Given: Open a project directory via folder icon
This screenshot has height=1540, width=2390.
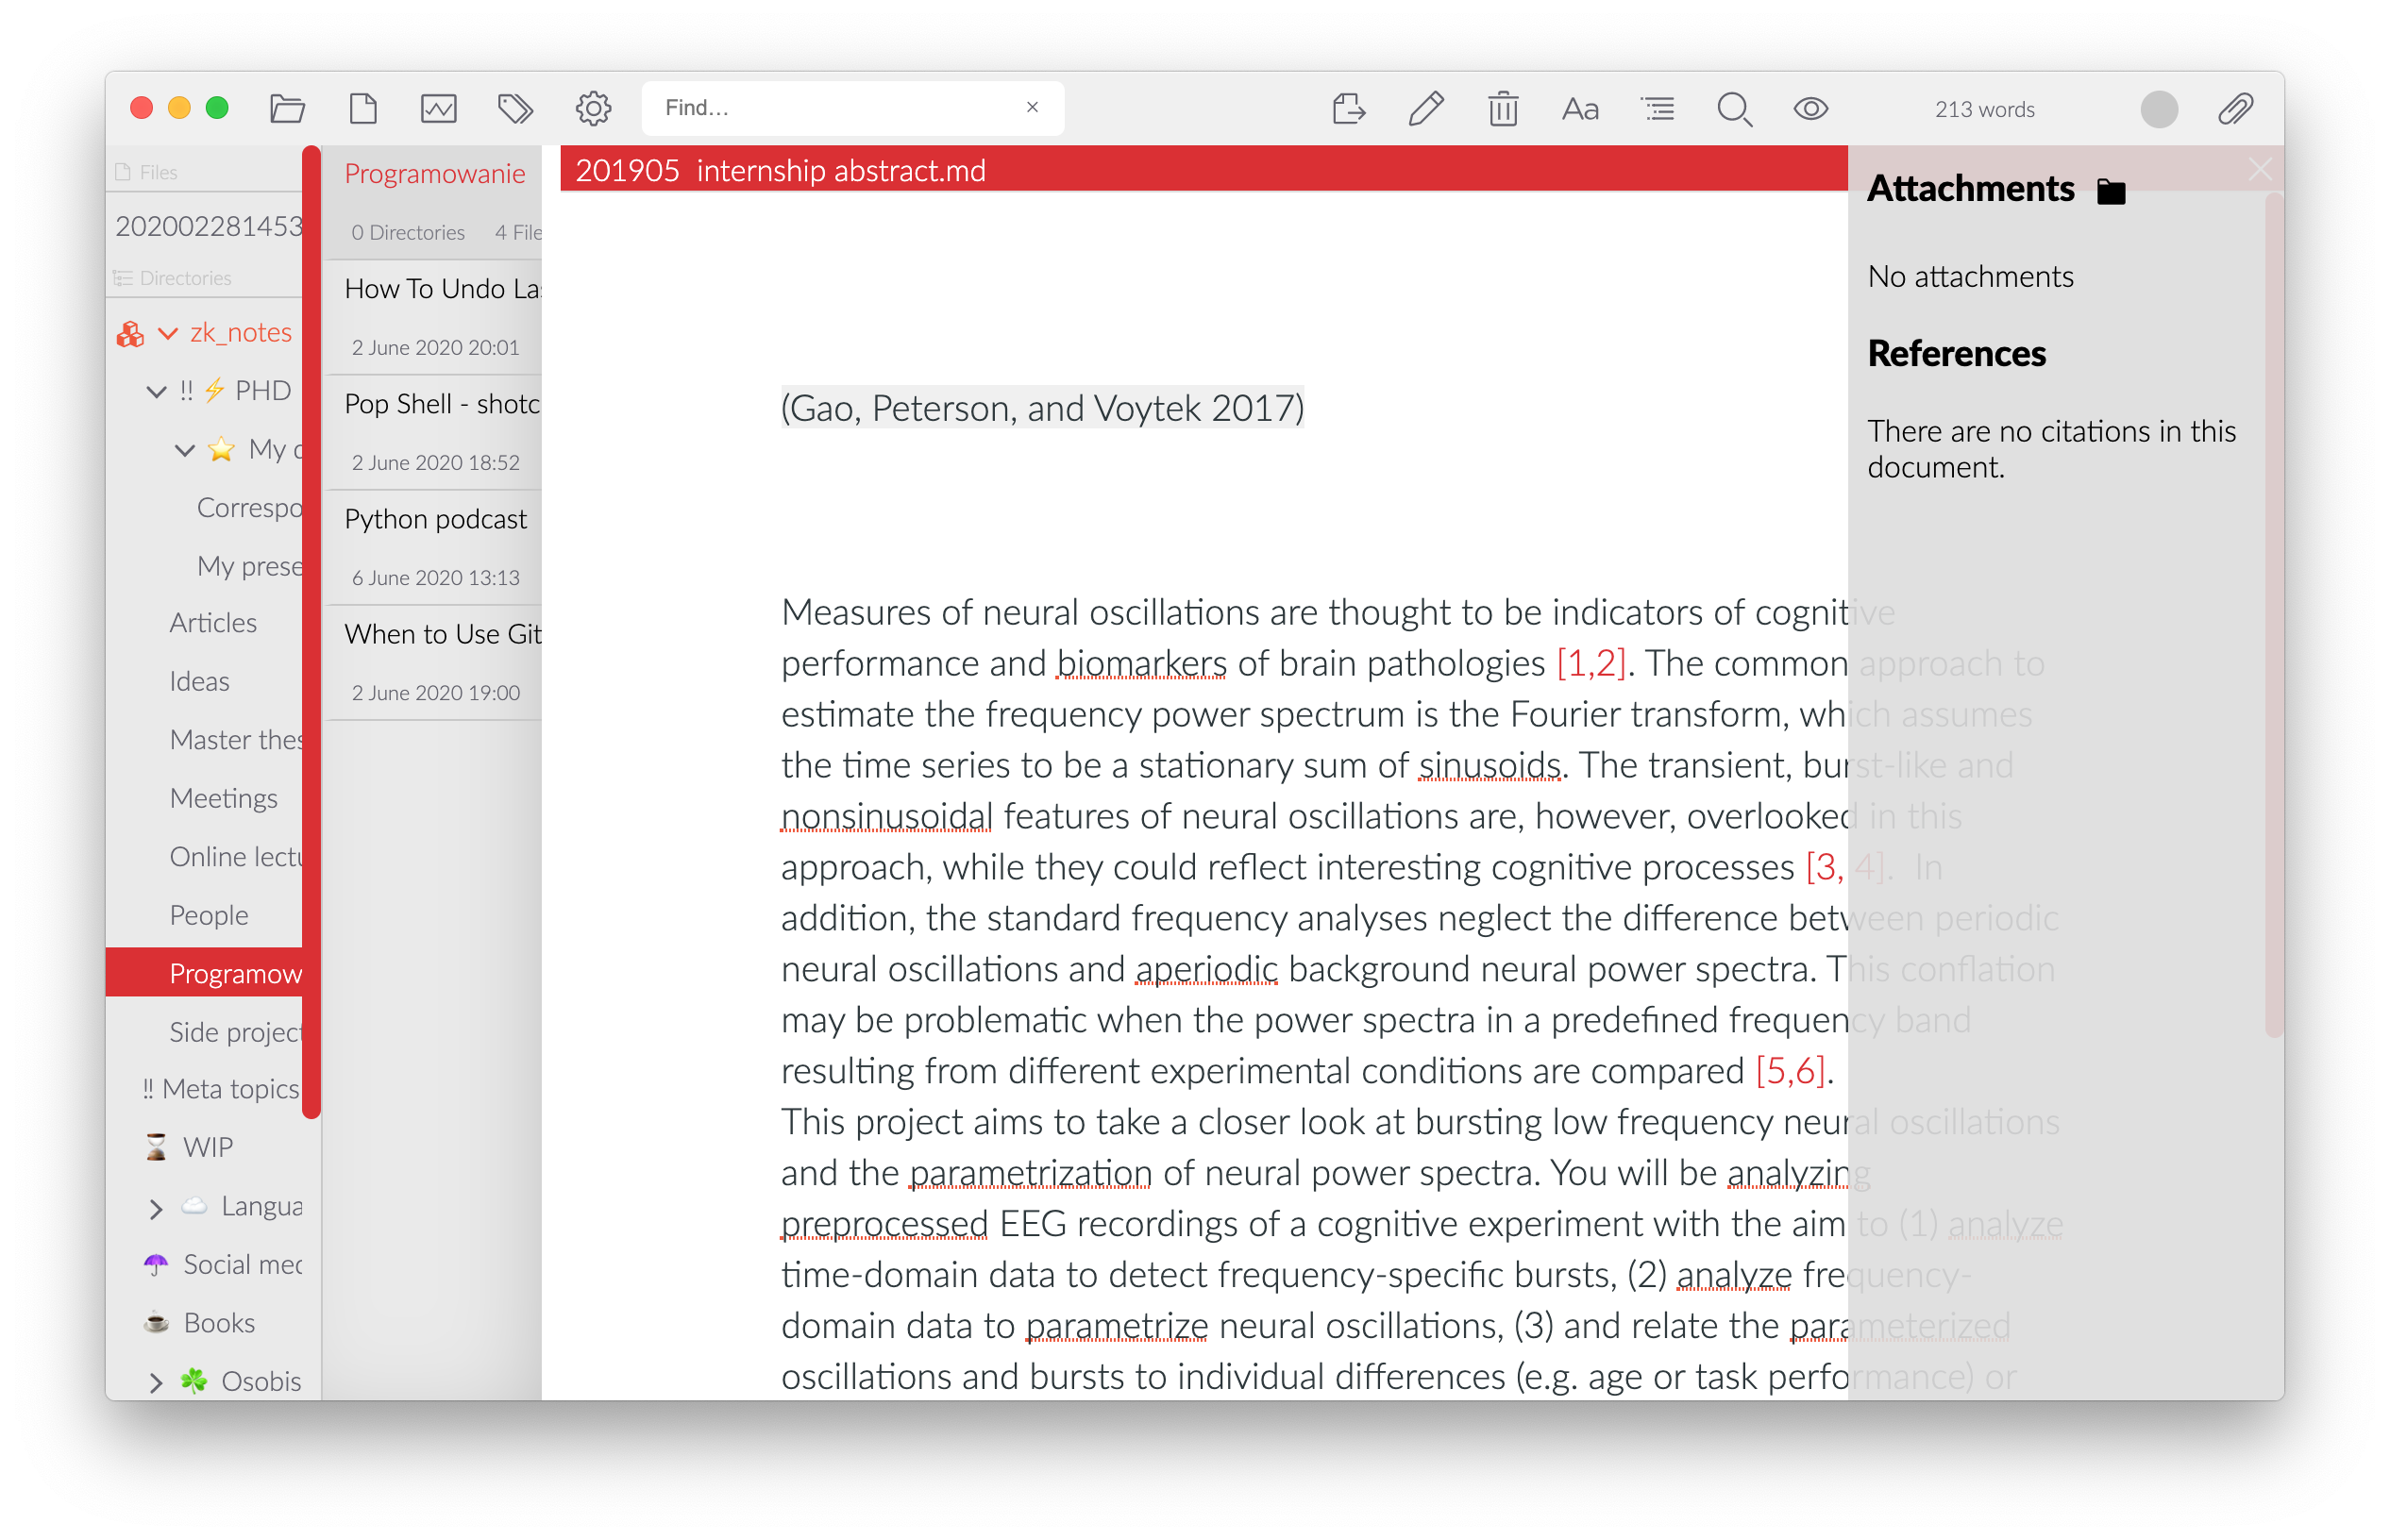Looking at the screenshot, I should [287, 108].
